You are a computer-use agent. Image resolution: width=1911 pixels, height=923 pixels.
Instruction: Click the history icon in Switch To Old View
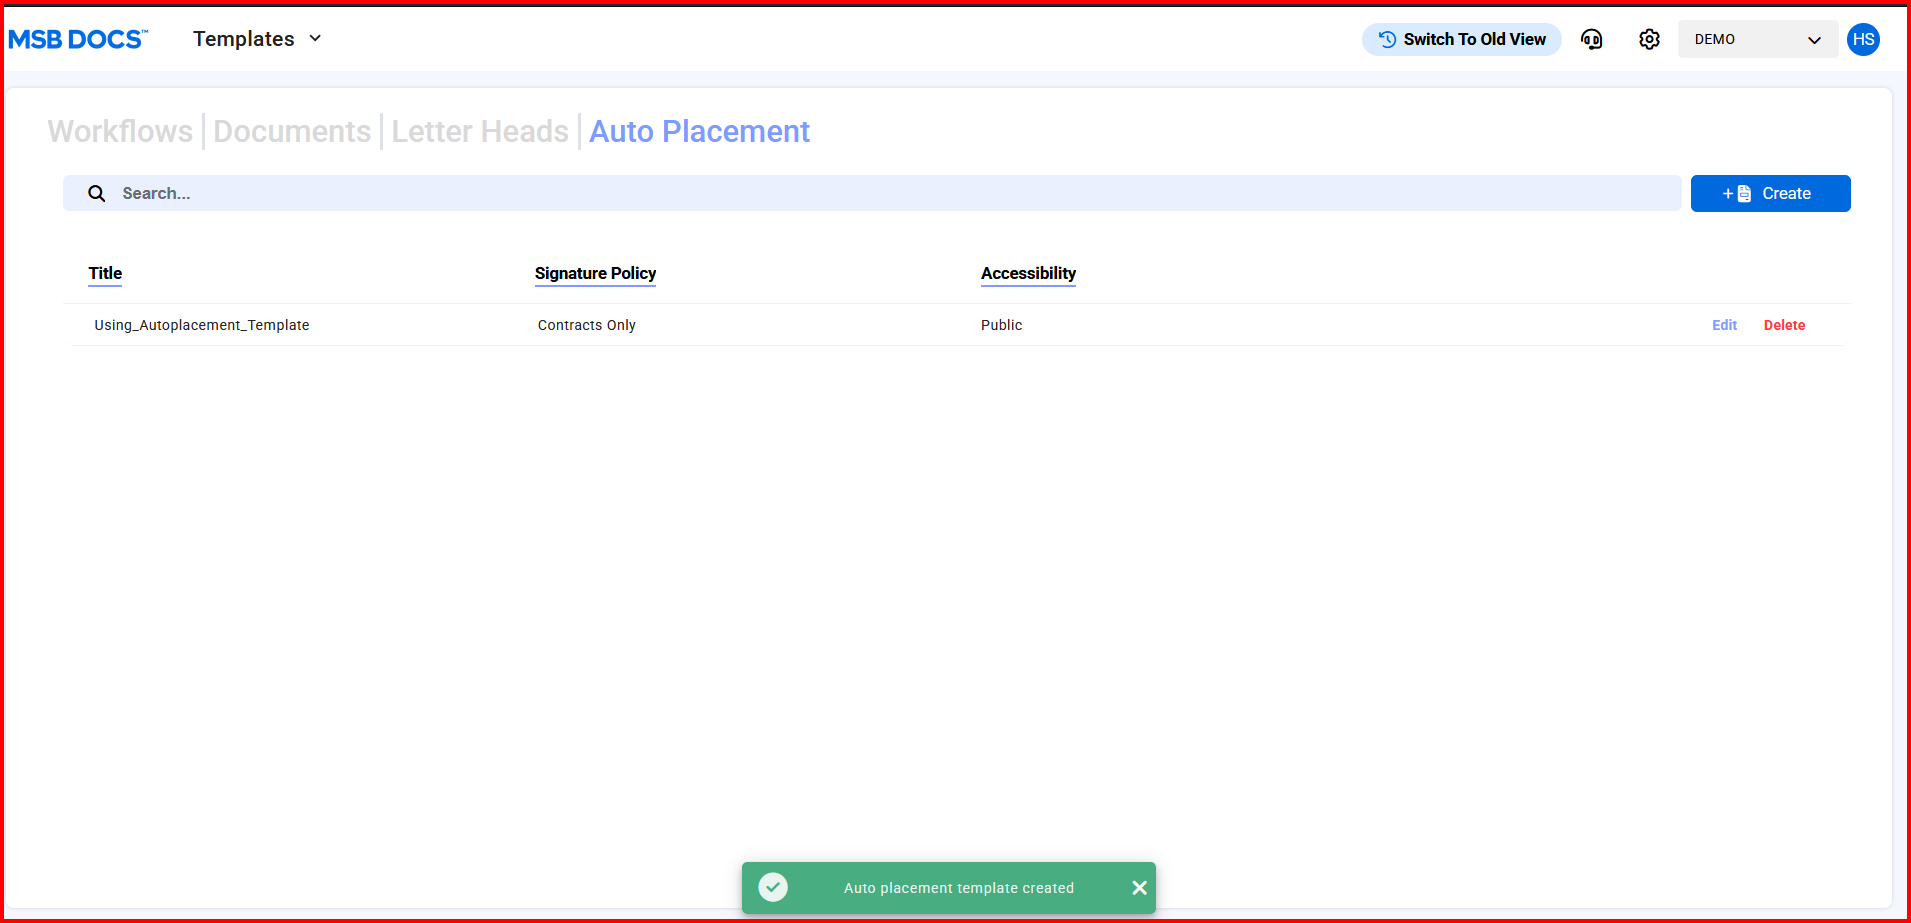(1387, 39)
